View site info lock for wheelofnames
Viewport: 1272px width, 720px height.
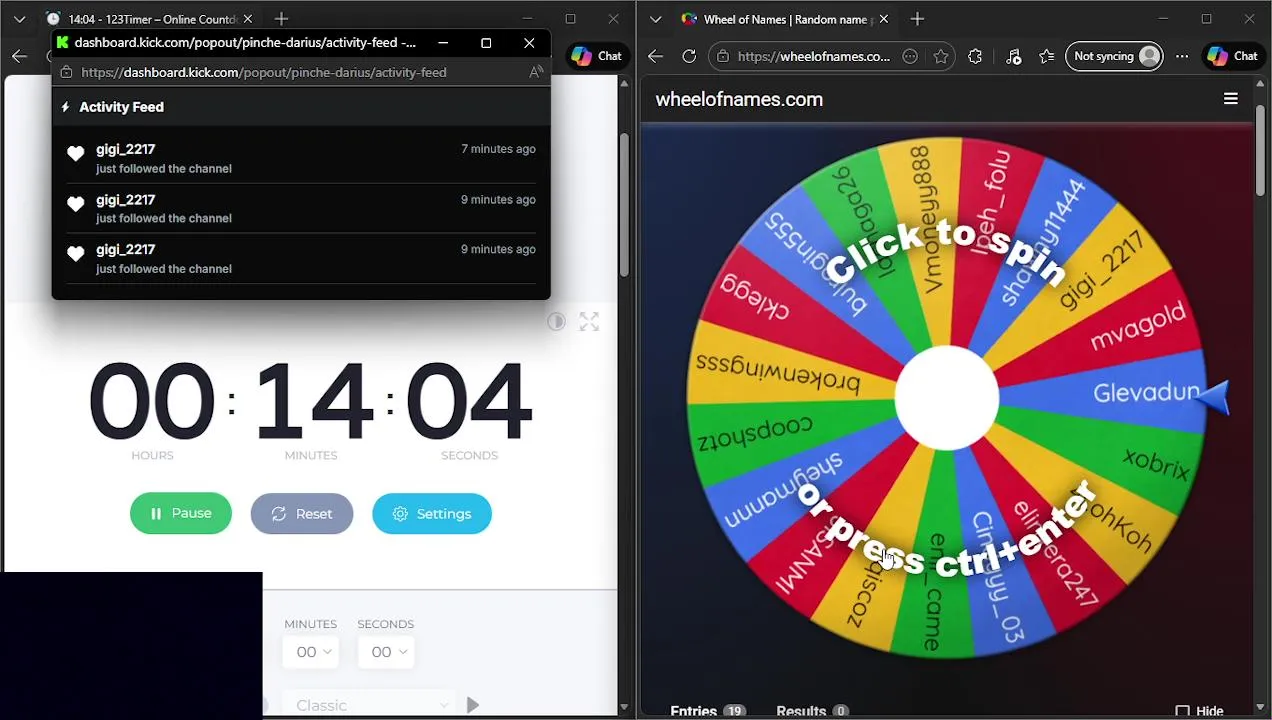(723, 56)
